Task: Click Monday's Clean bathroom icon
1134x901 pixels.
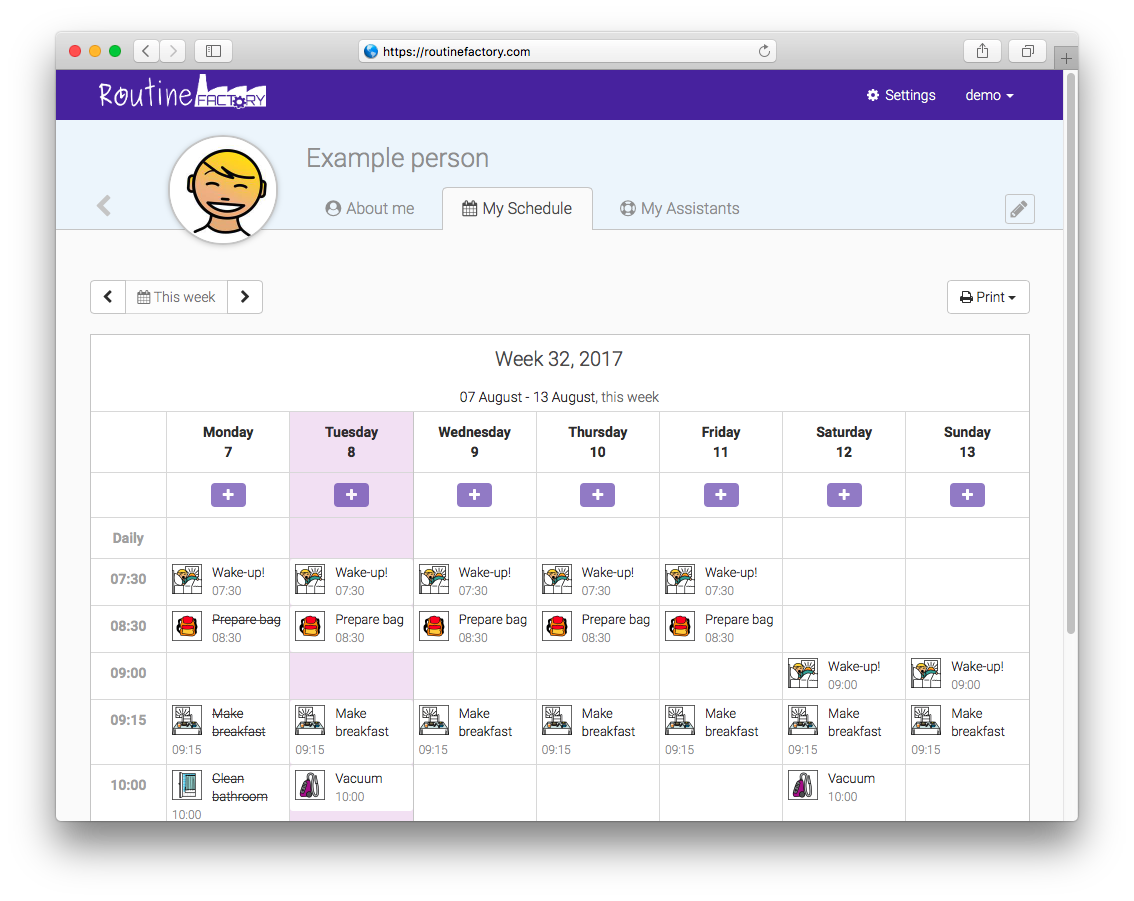Action: pos(187,785)
